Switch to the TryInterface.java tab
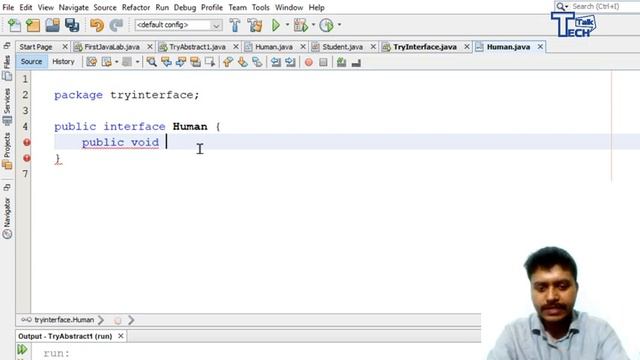The width and height of the screenshot is (640, 360). [424, 47]
